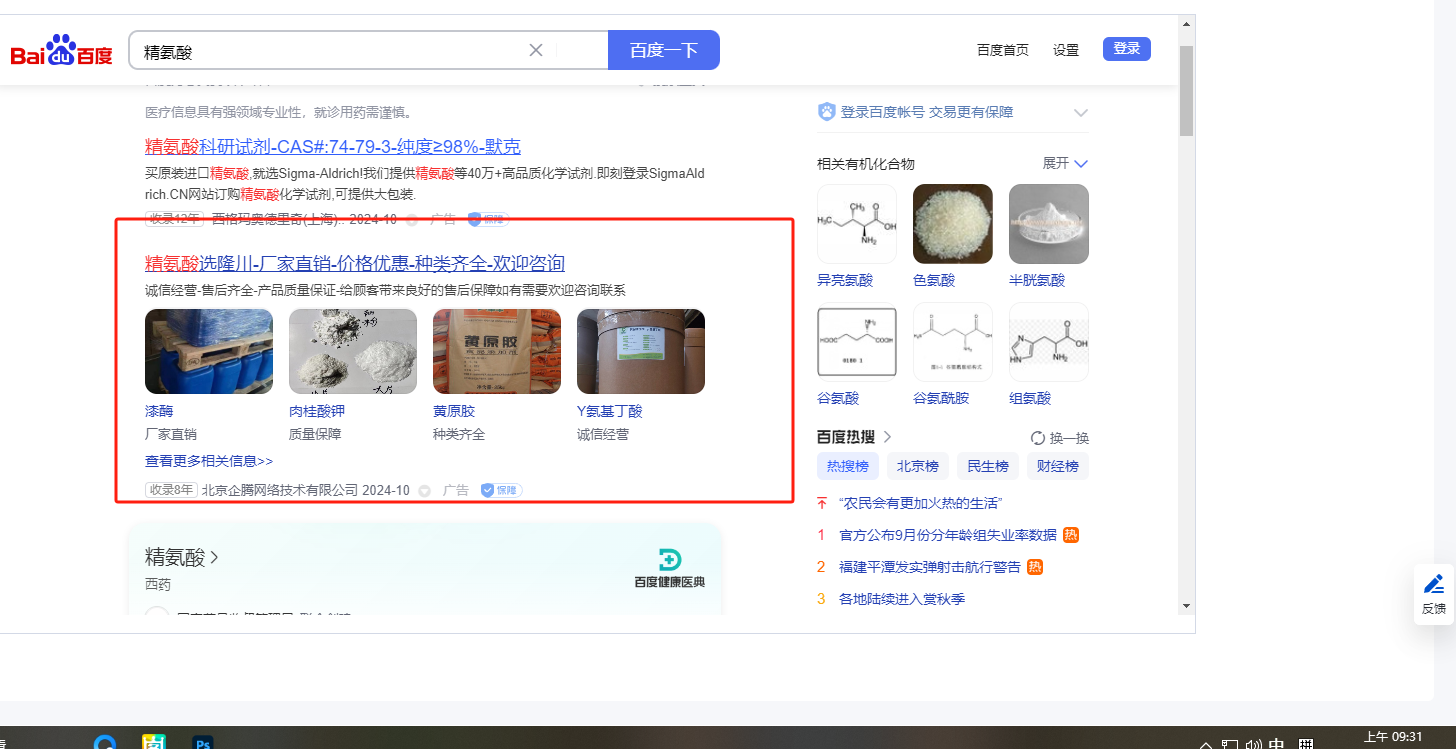Open the 谷氨酸 structure thumbnail

tap(857, 342)
